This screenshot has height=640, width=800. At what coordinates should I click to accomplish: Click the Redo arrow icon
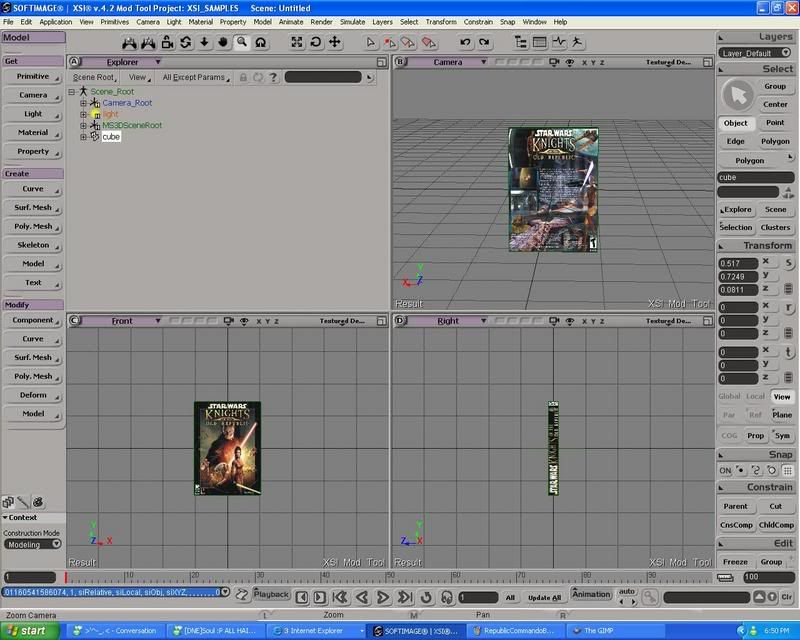tap(484, 42)
